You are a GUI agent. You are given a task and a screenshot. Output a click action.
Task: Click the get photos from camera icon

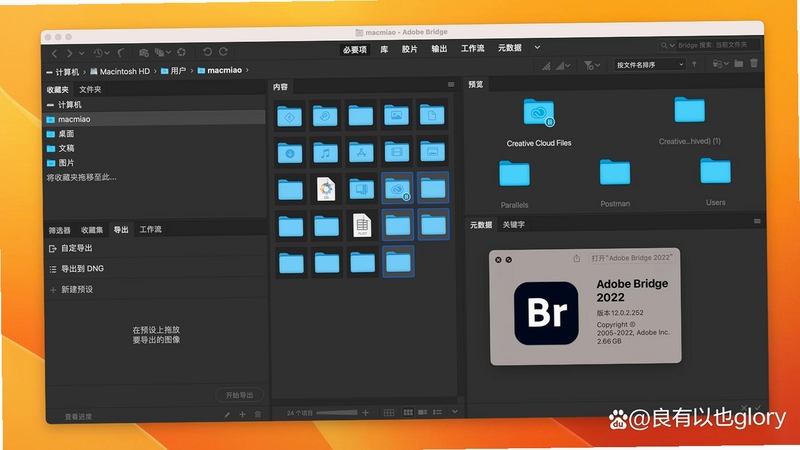[143, 53]
